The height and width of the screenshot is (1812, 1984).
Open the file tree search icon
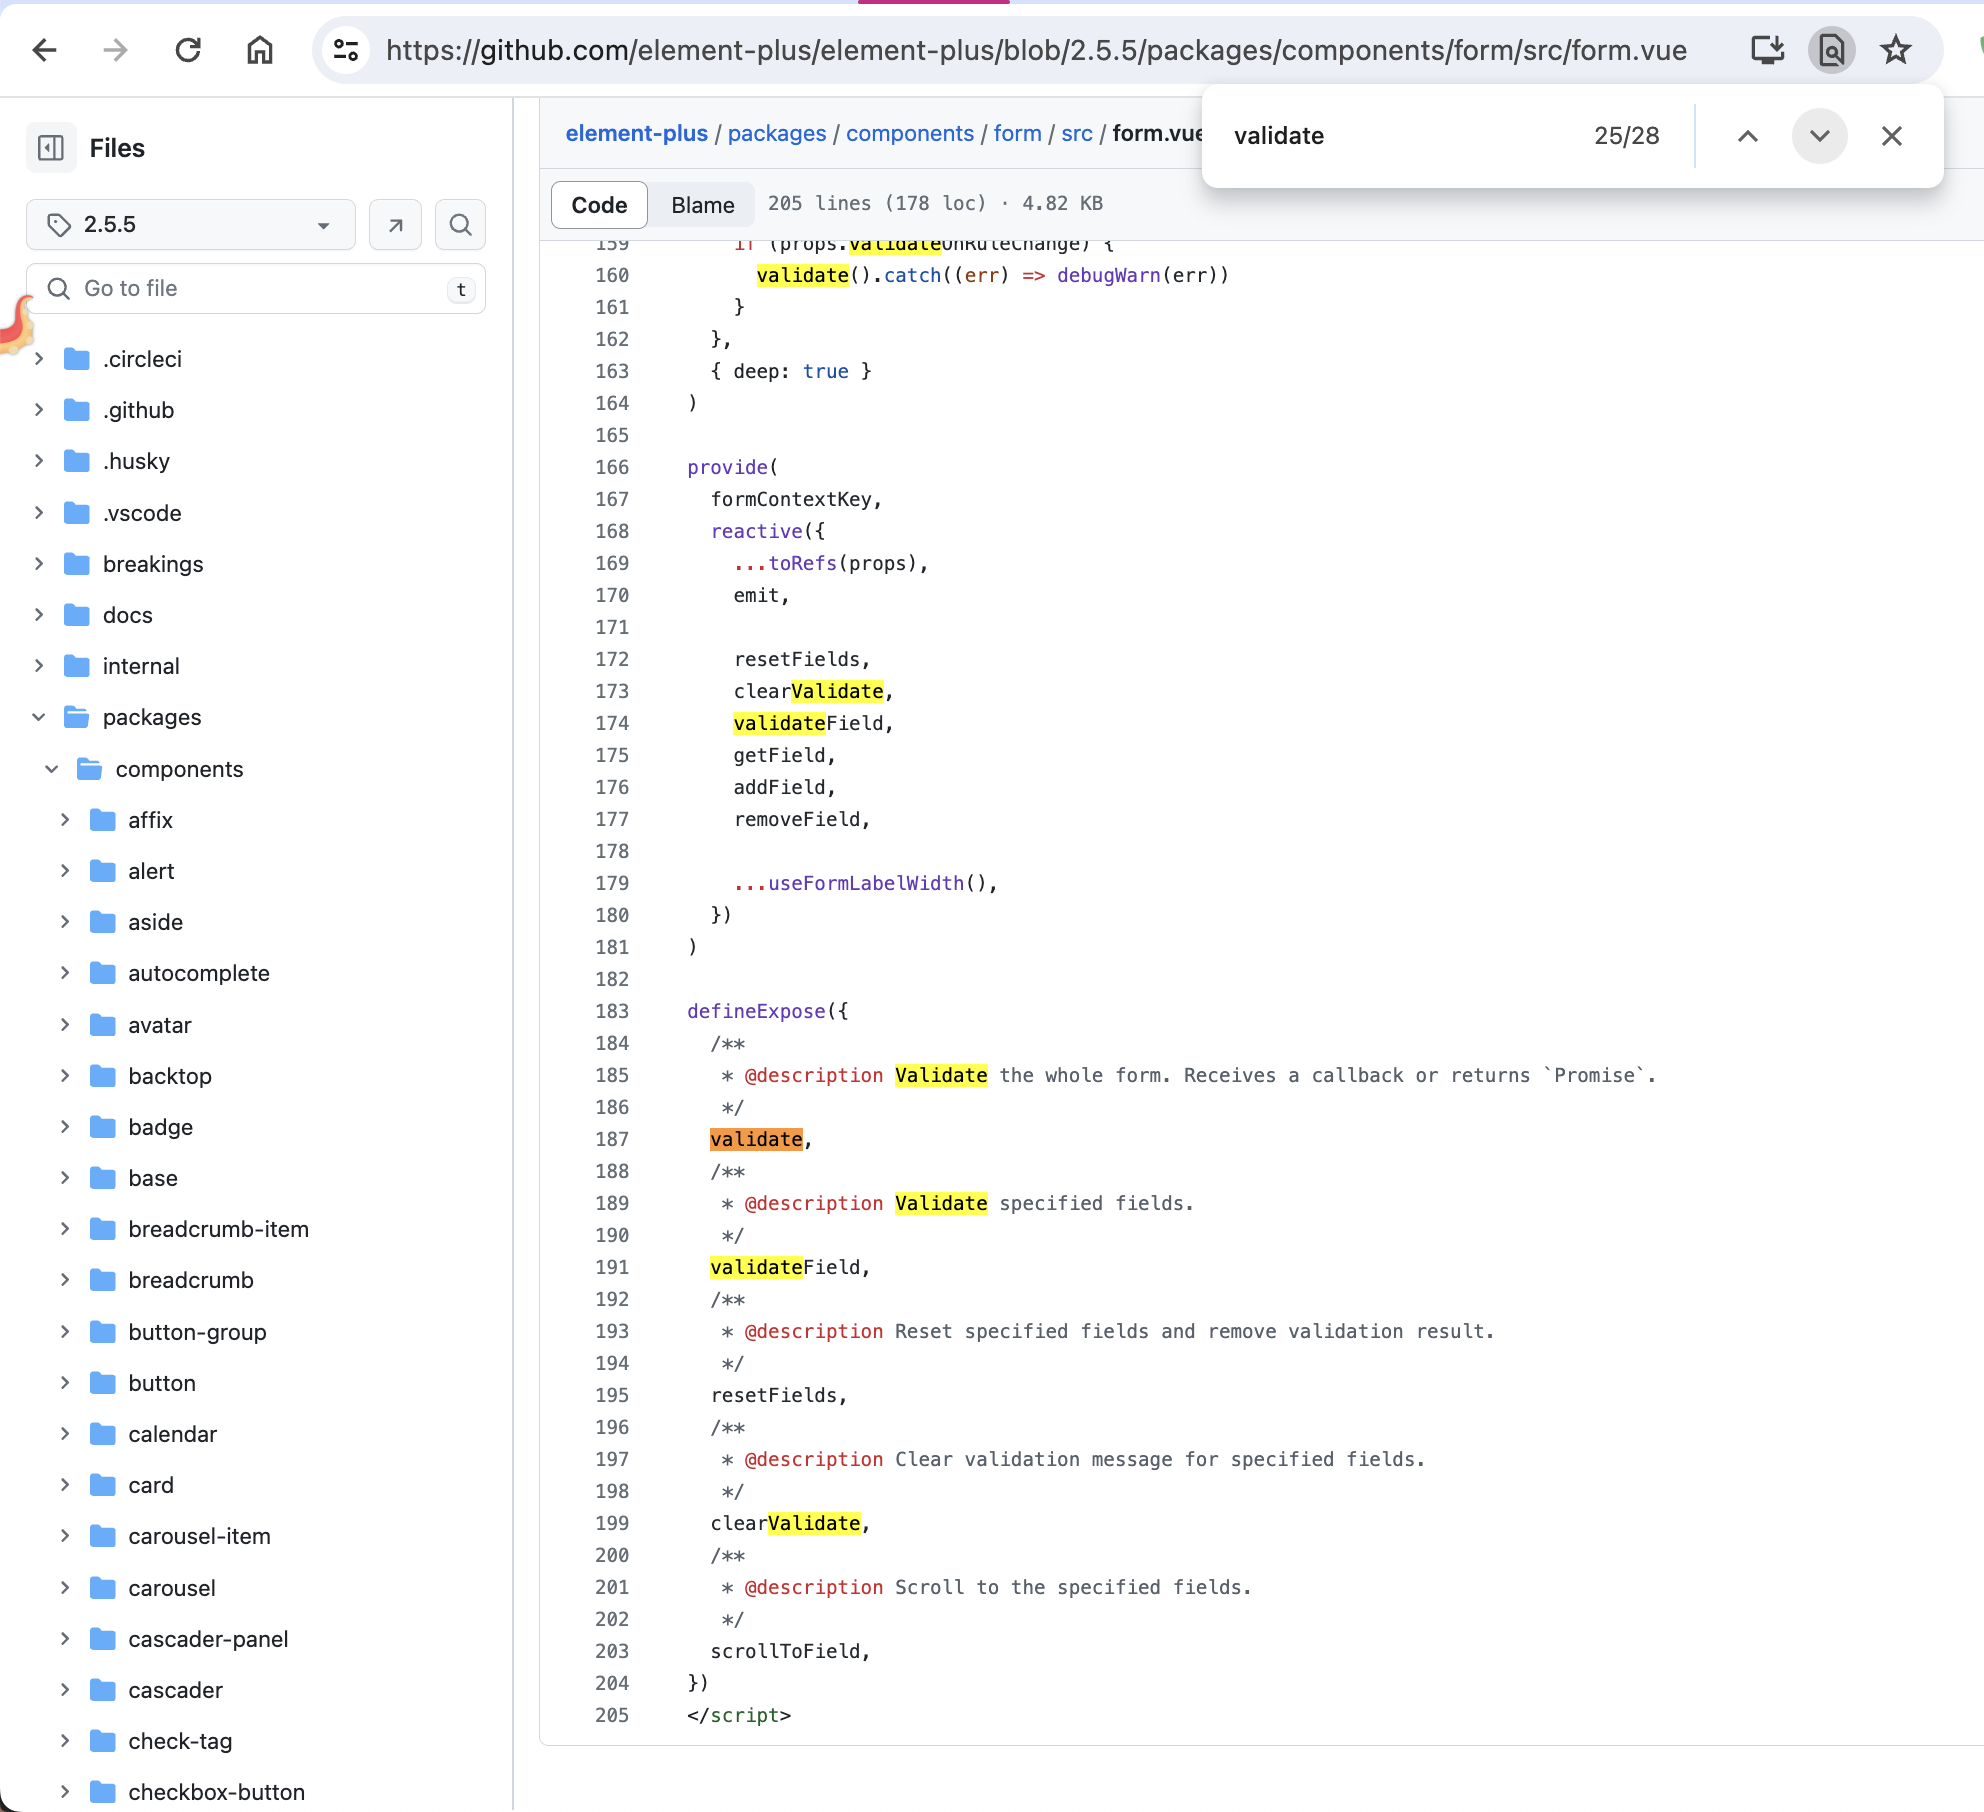pos(460,224)
